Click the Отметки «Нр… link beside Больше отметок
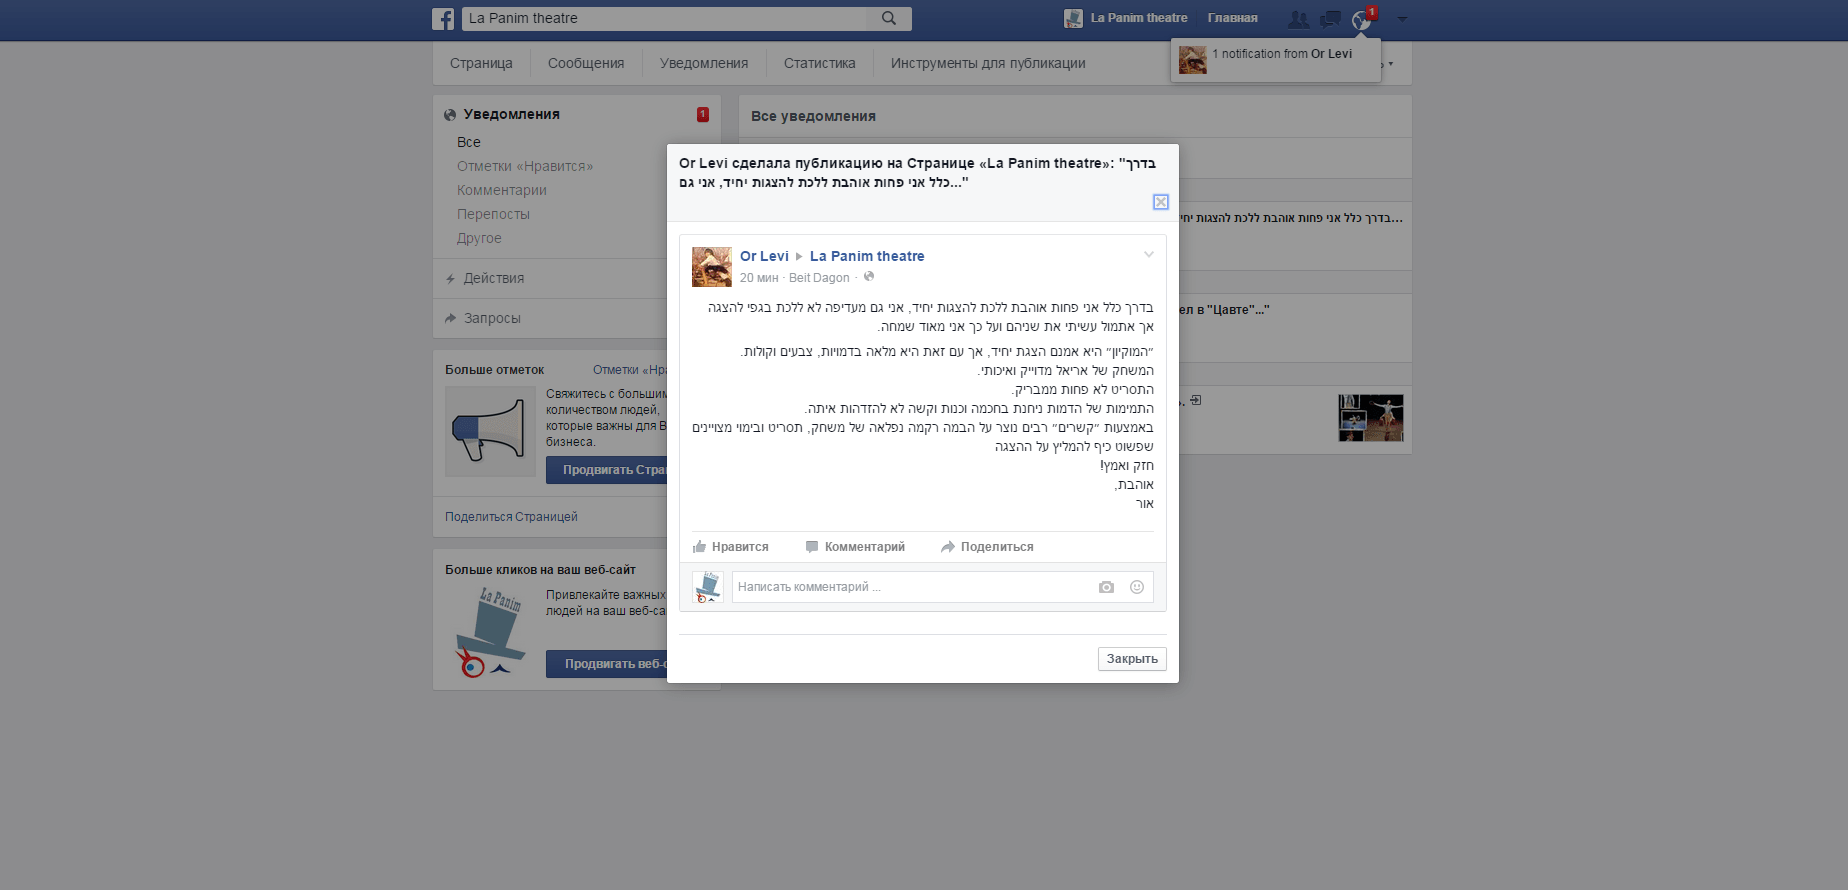 pos(630,370)
